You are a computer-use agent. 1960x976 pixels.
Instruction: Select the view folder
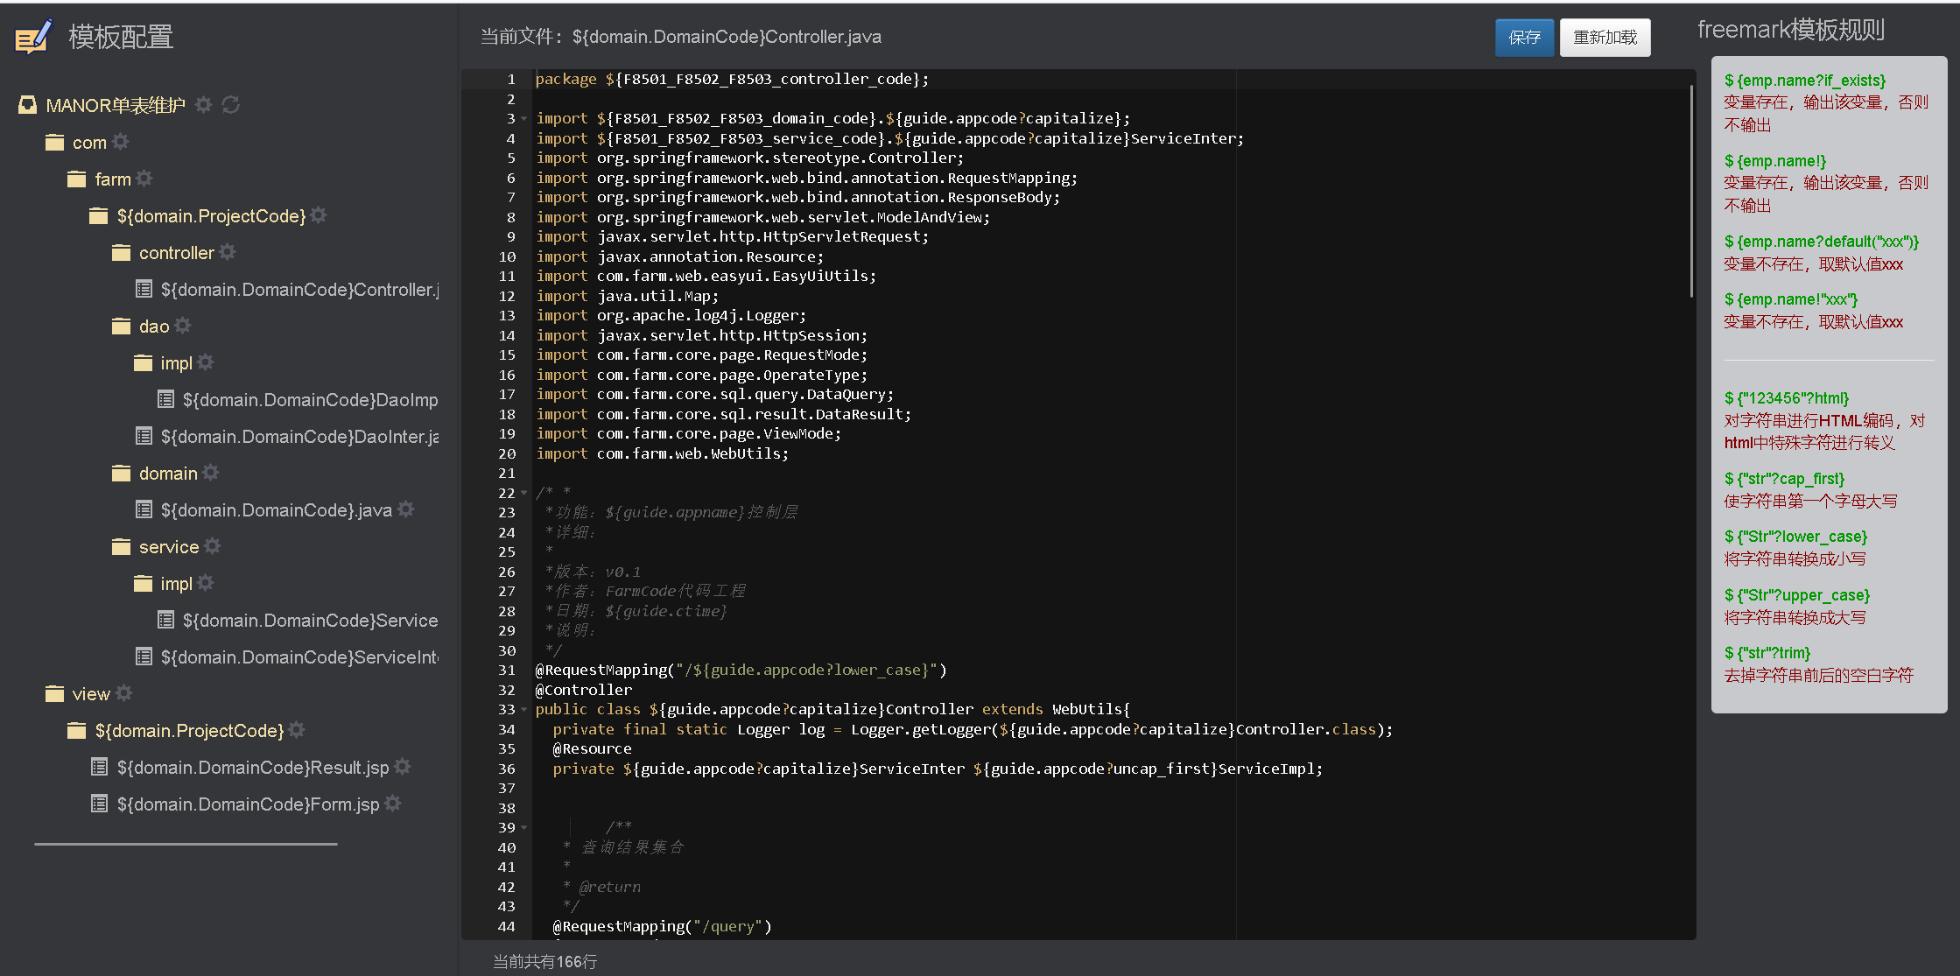pos(91,694)
